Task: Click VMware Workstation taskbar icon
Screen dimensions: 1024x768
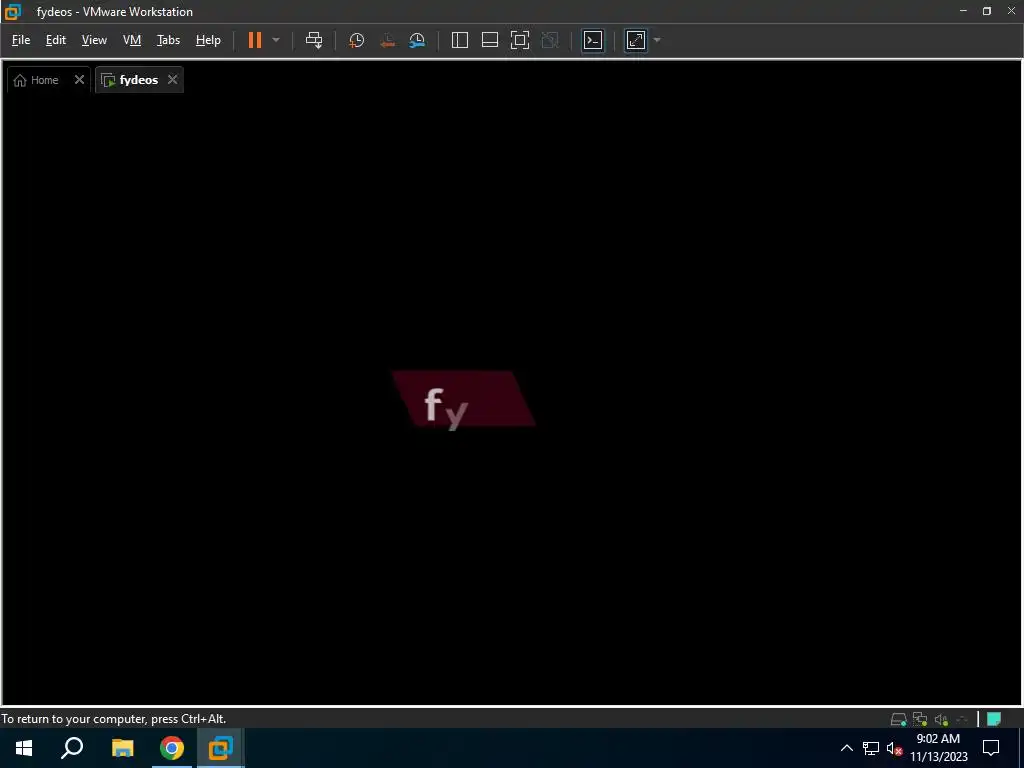Action: (x=221, y=748)
